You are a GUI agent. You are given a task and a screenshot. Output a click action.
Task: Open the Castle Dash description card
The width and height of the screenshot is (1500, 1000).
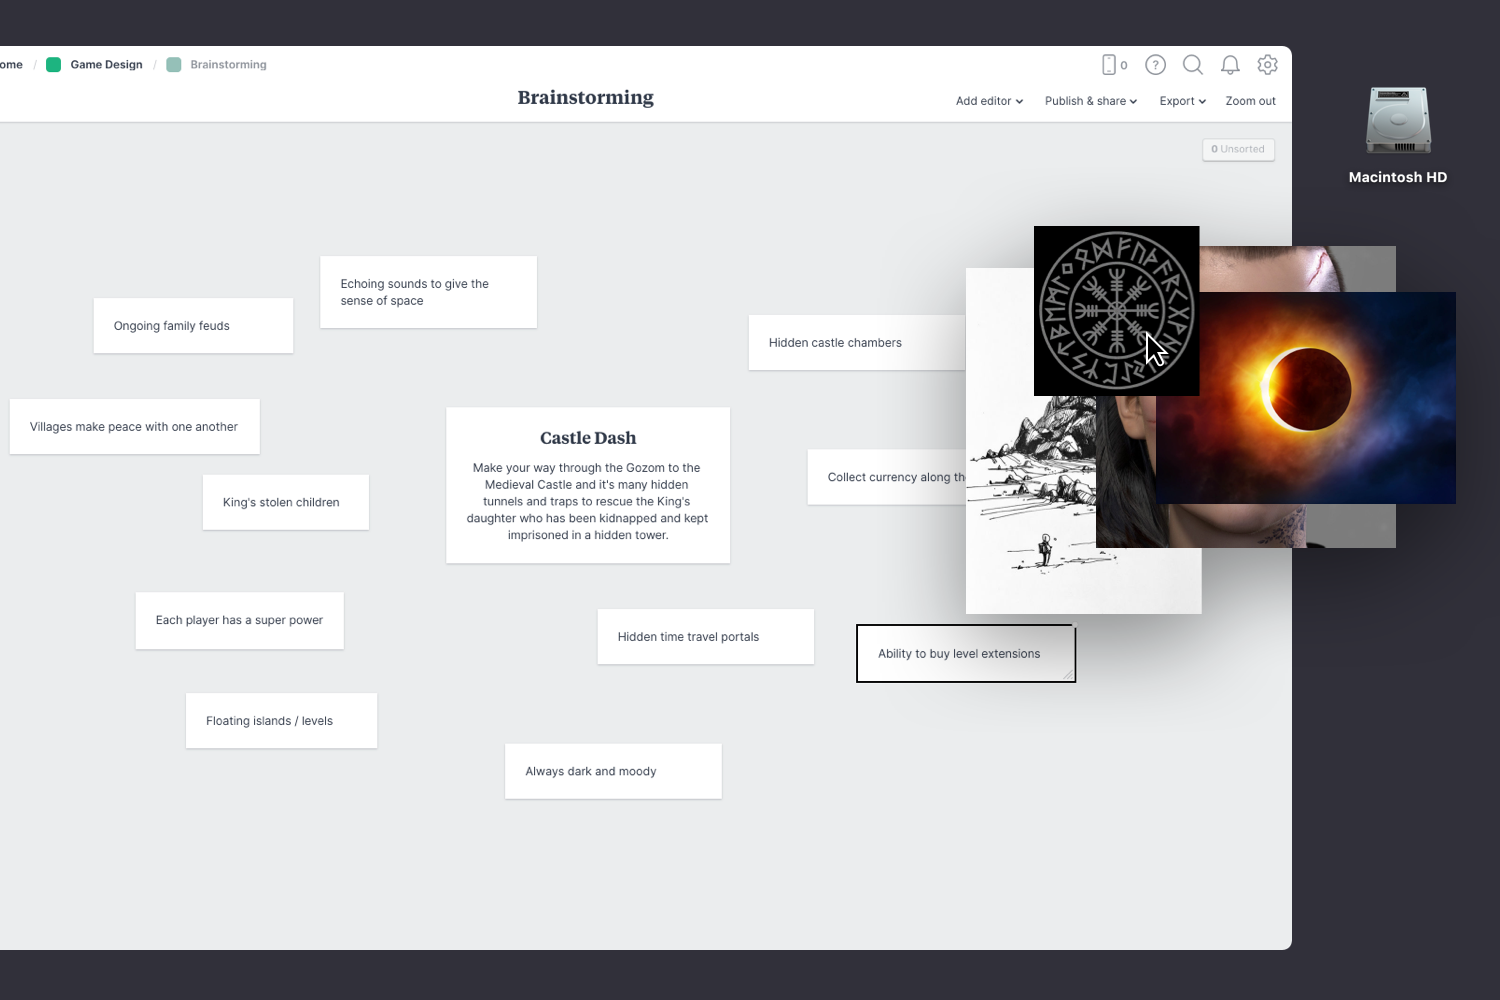(x=587, y=485)
